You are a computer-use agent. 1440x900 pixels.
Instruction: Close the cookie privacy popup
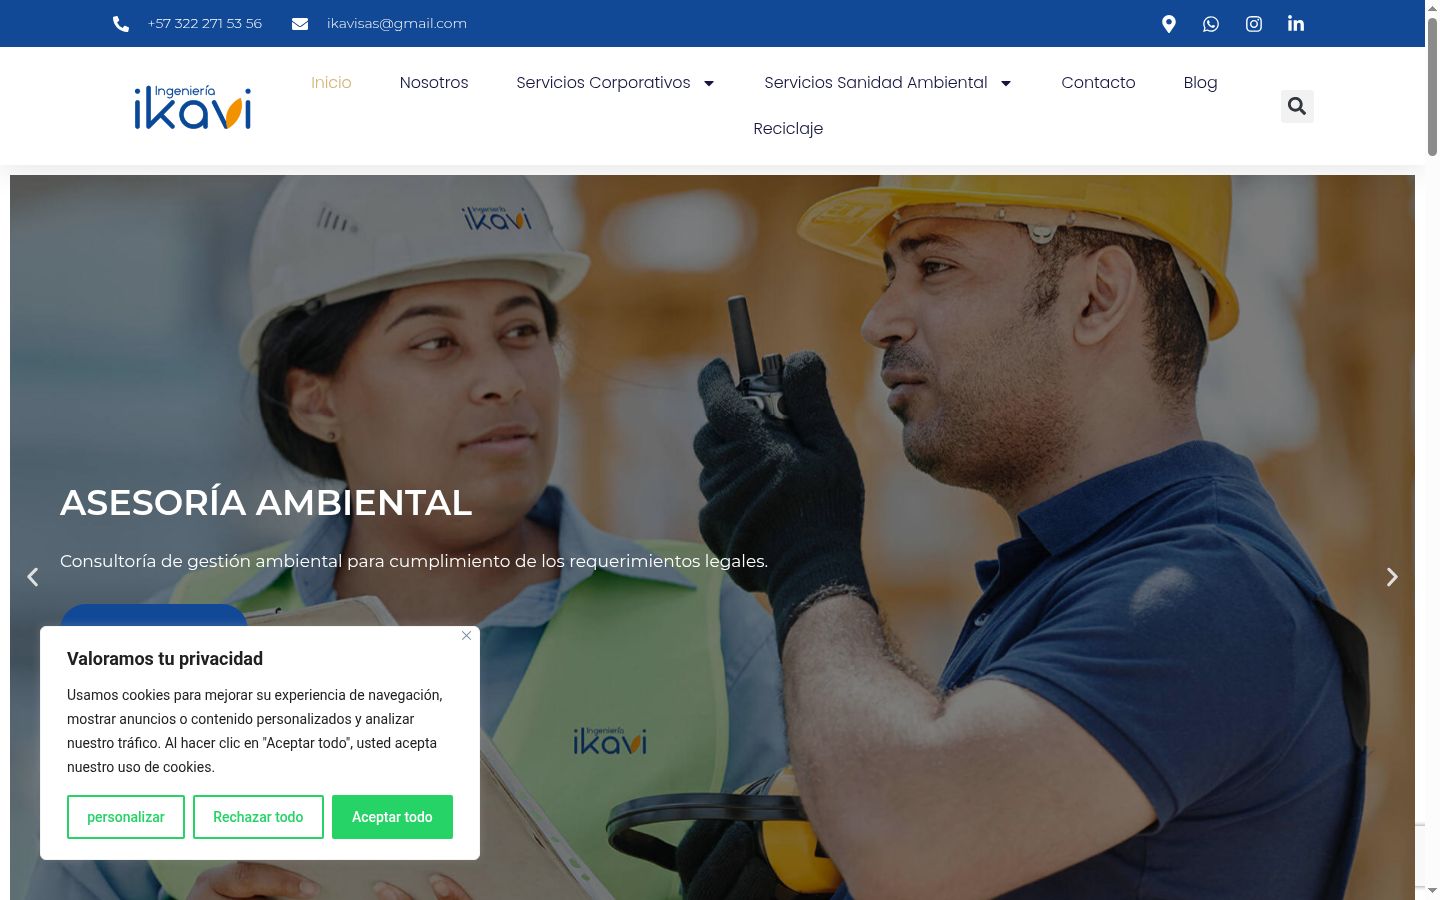tap(466, 636)
